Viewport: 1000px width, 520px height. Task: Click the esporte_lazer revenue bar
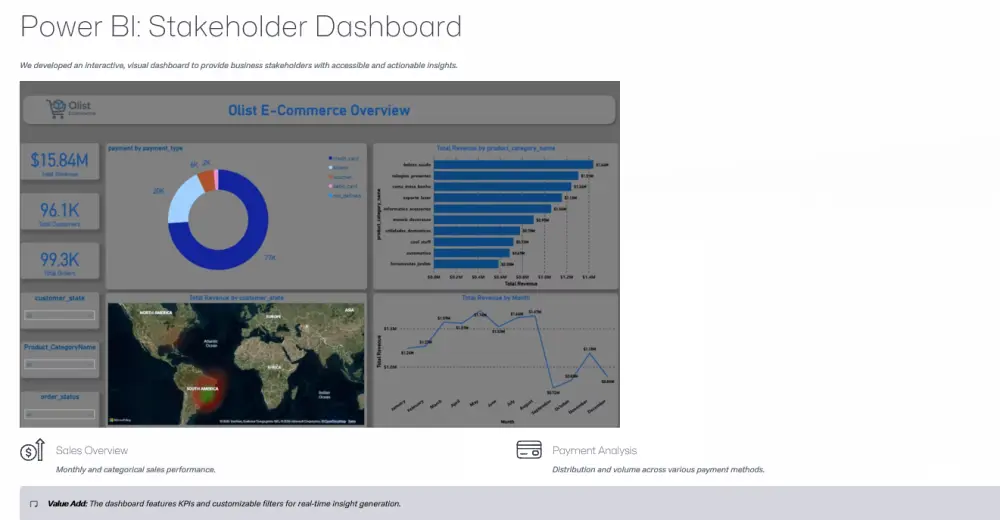[x=498, y=198]
